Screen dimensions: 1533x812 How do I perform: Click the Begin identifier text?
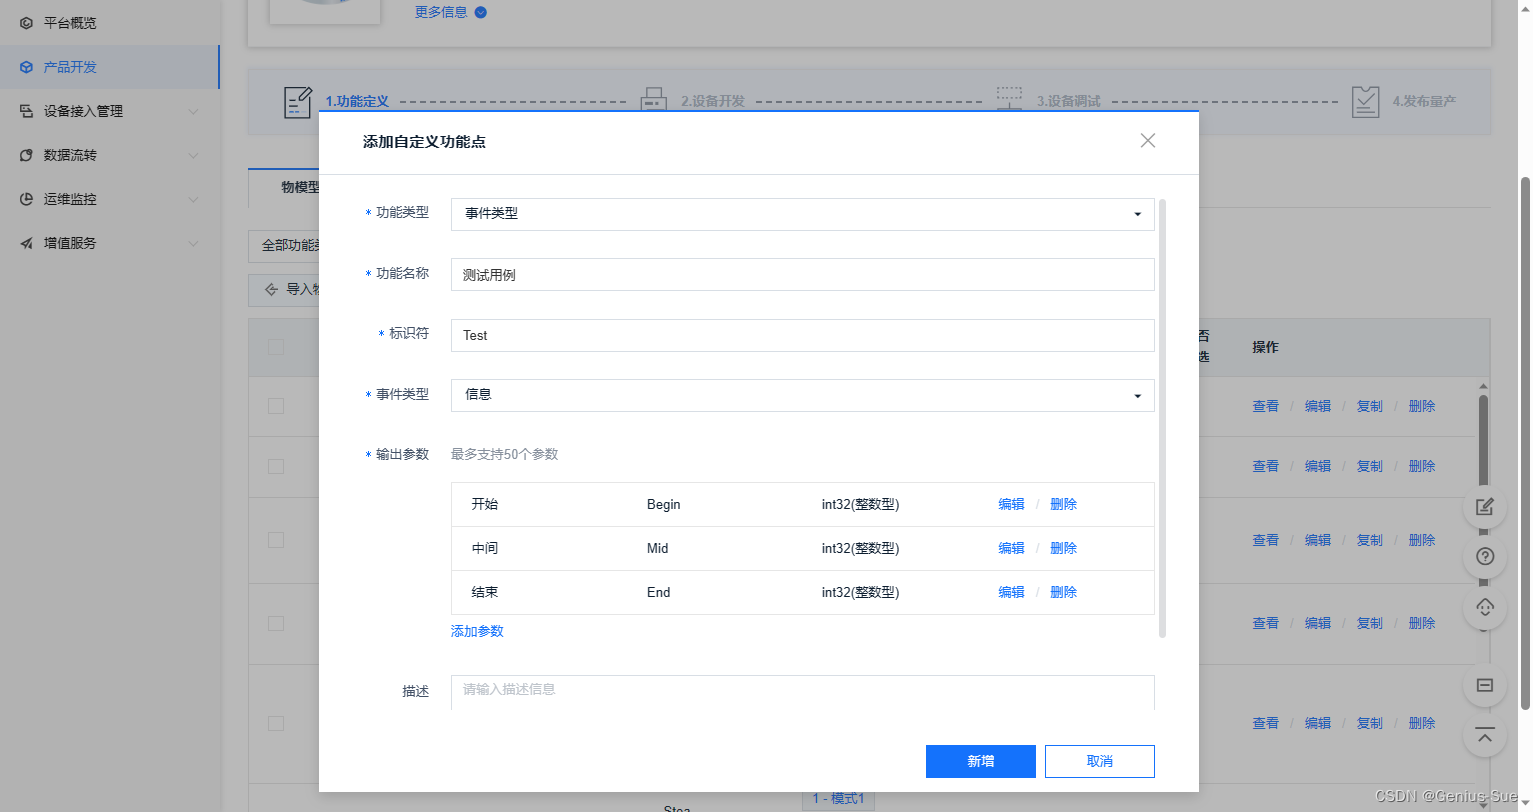[x=663, y=504]
